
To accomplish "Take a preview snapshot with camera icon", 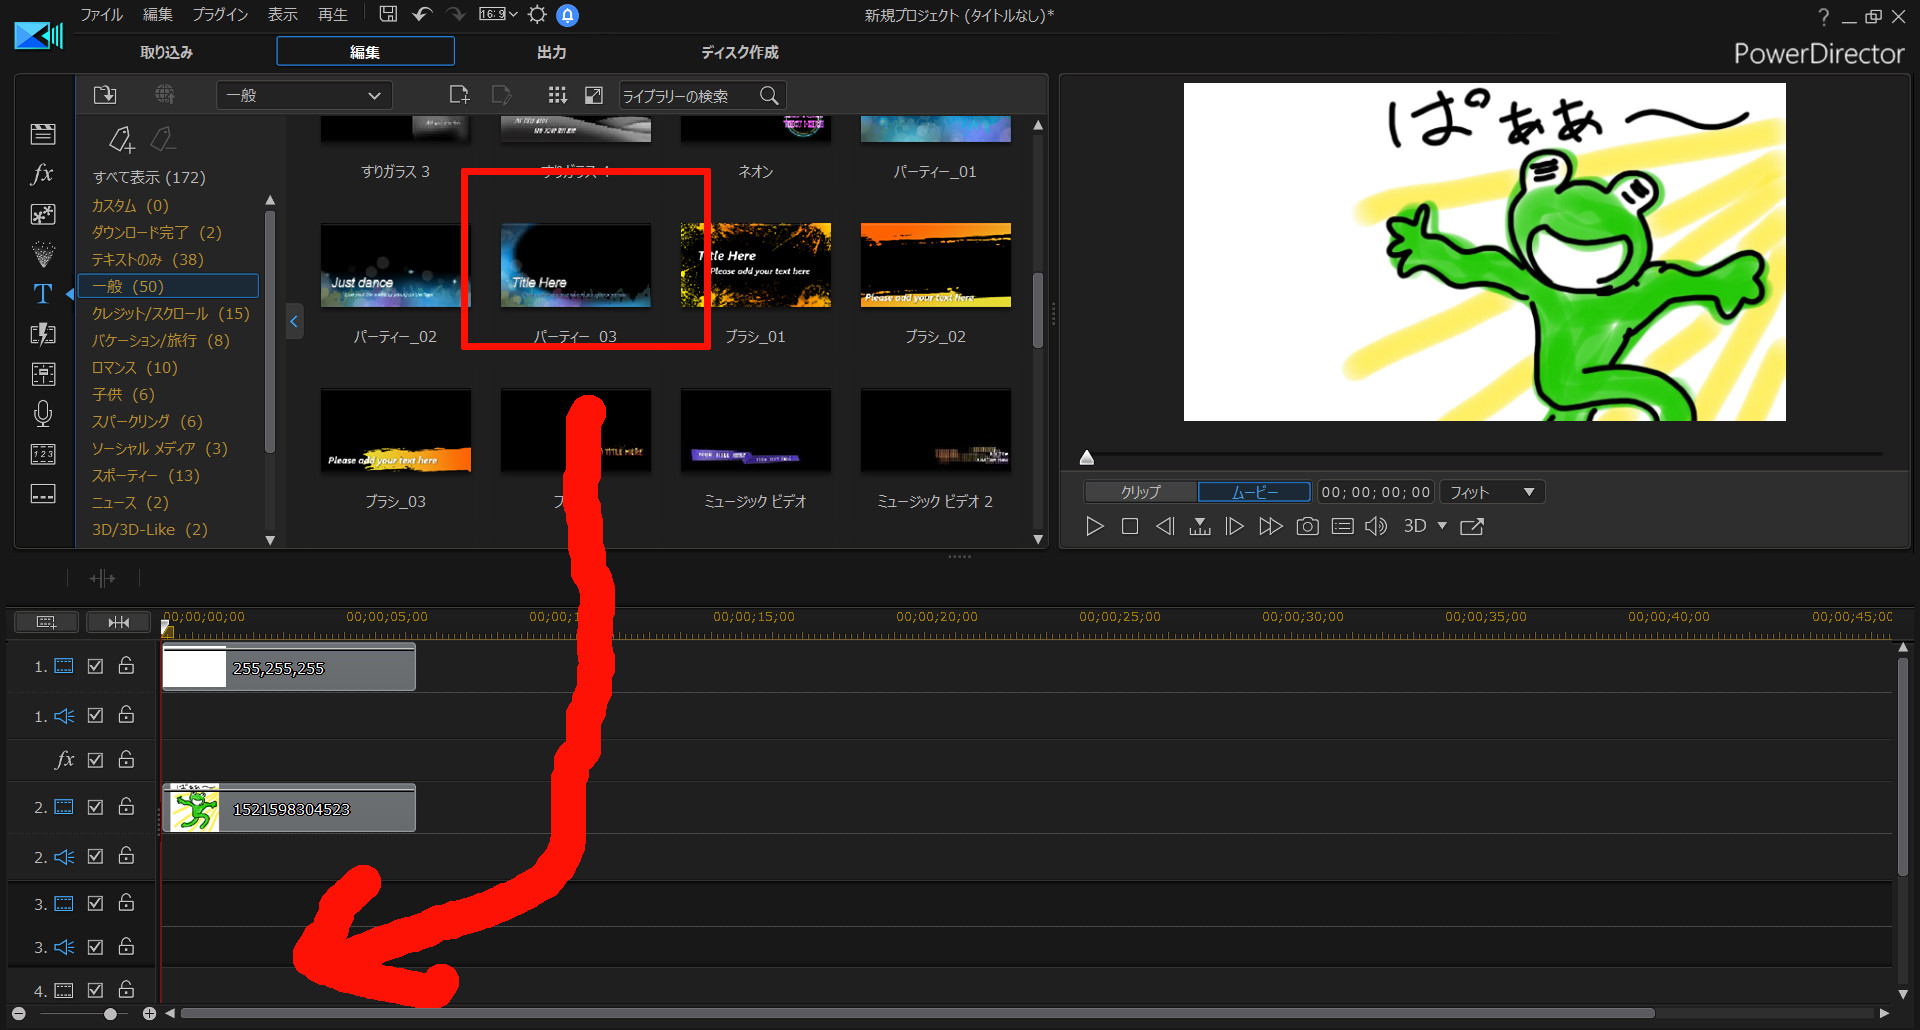I will pyautogui.click(x=1307, y=526).
